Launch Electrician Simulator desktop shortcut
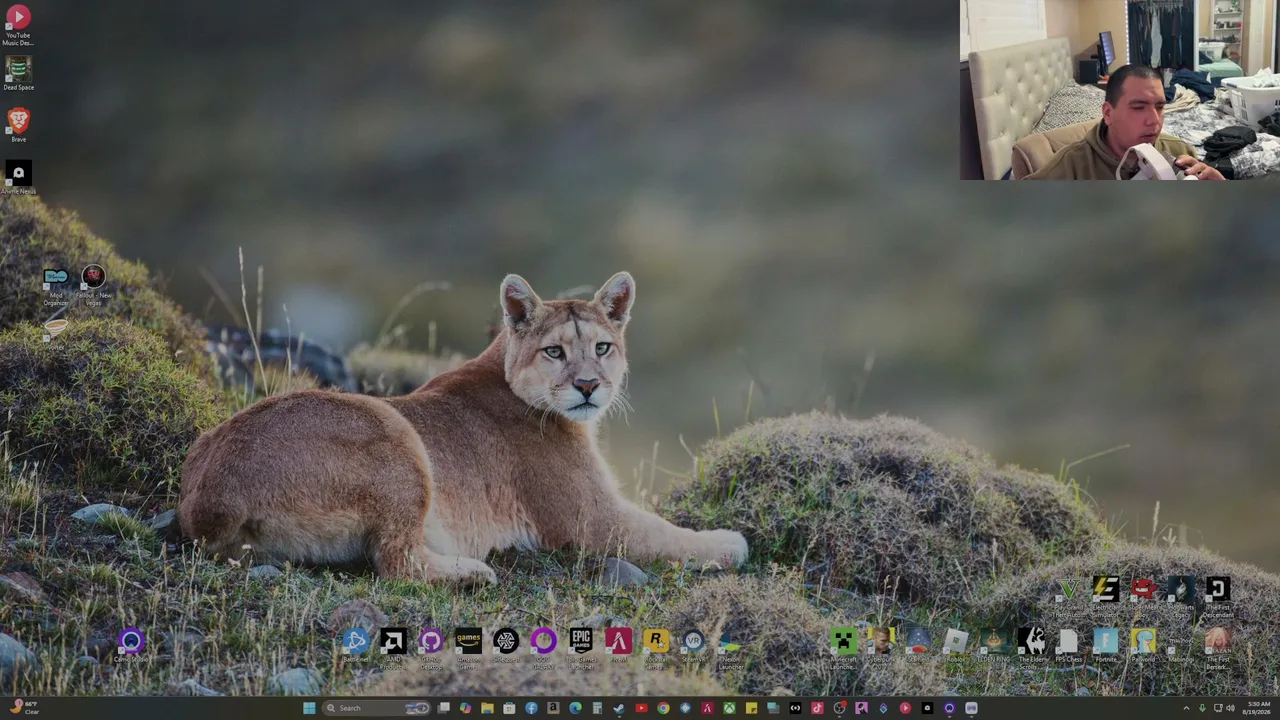Image resolution: width=1280 pixels, height=720 pixels. tap(1106, 596)
